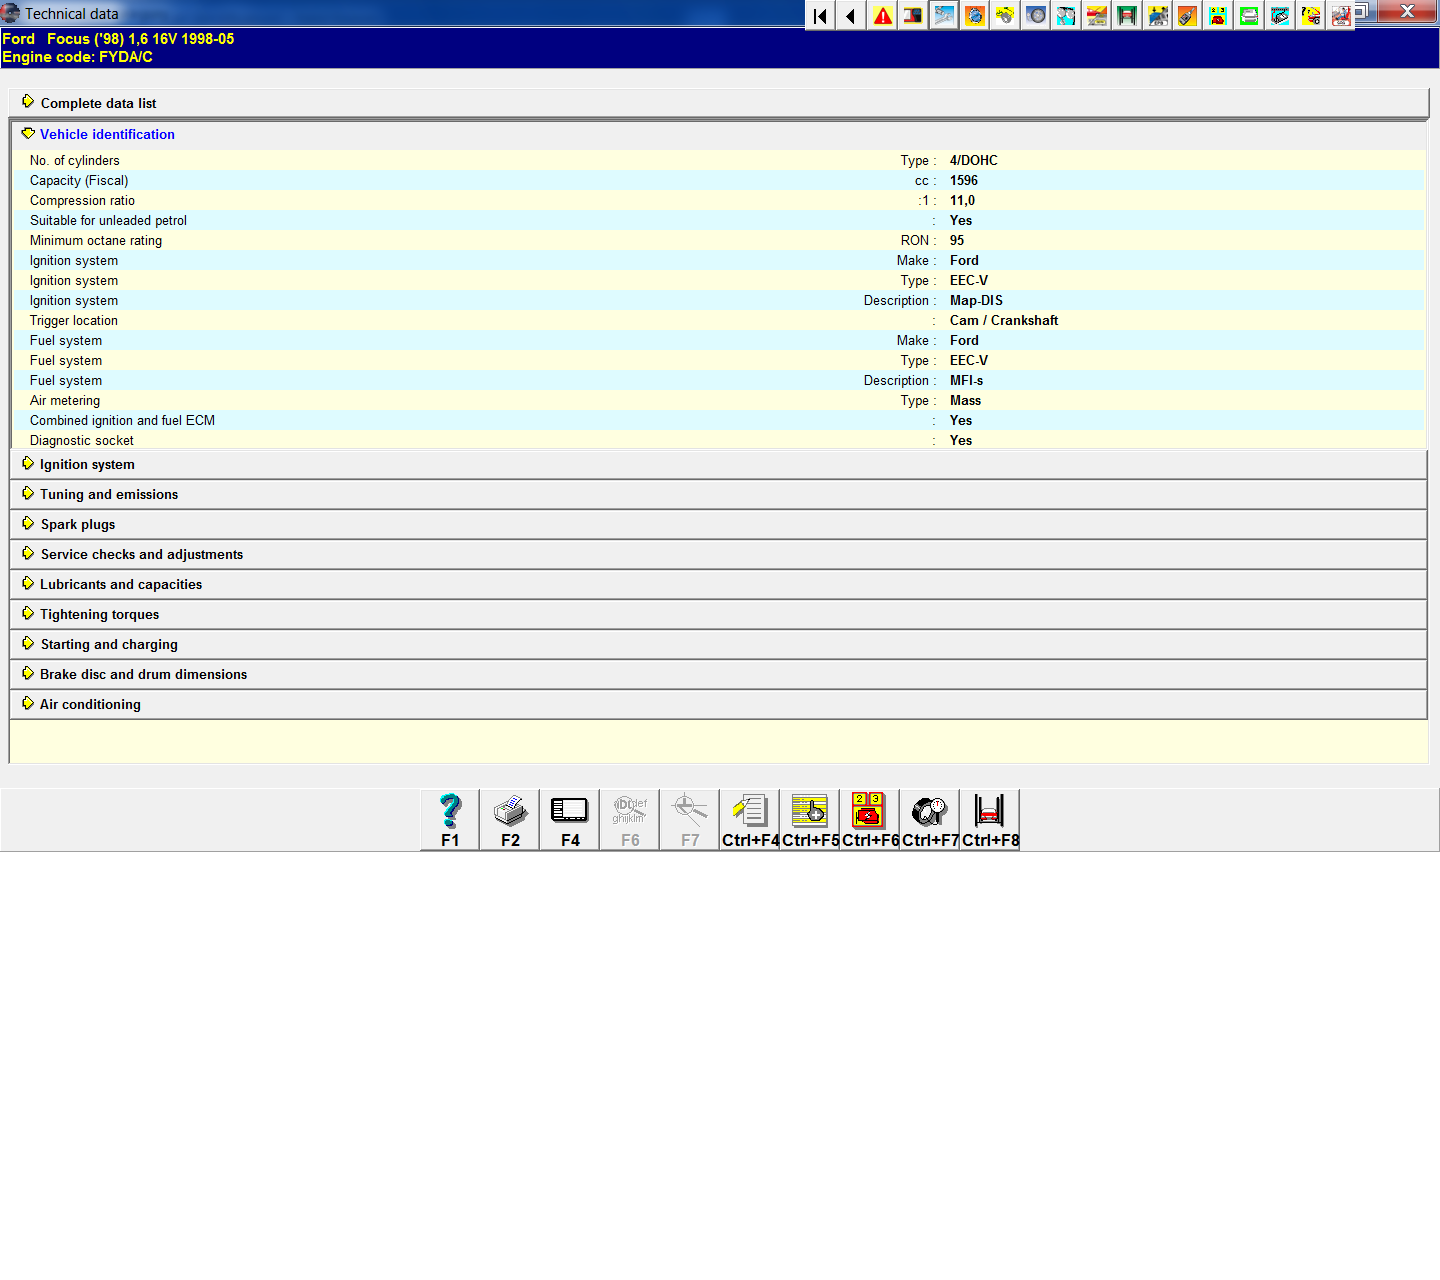Click the 'Capacity (Fiscal)' row label
The width and height of the screenshot is (1440, 1280).
tap(79, 180)
